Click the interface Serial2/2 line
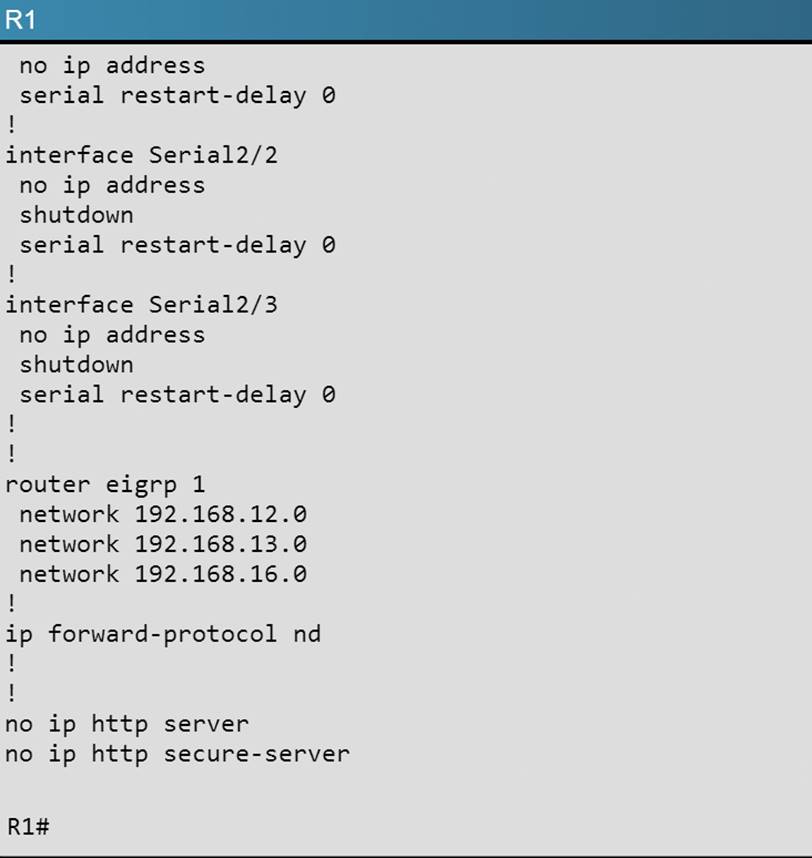This screenshot has height=858, width=812. tap(141, 155)
